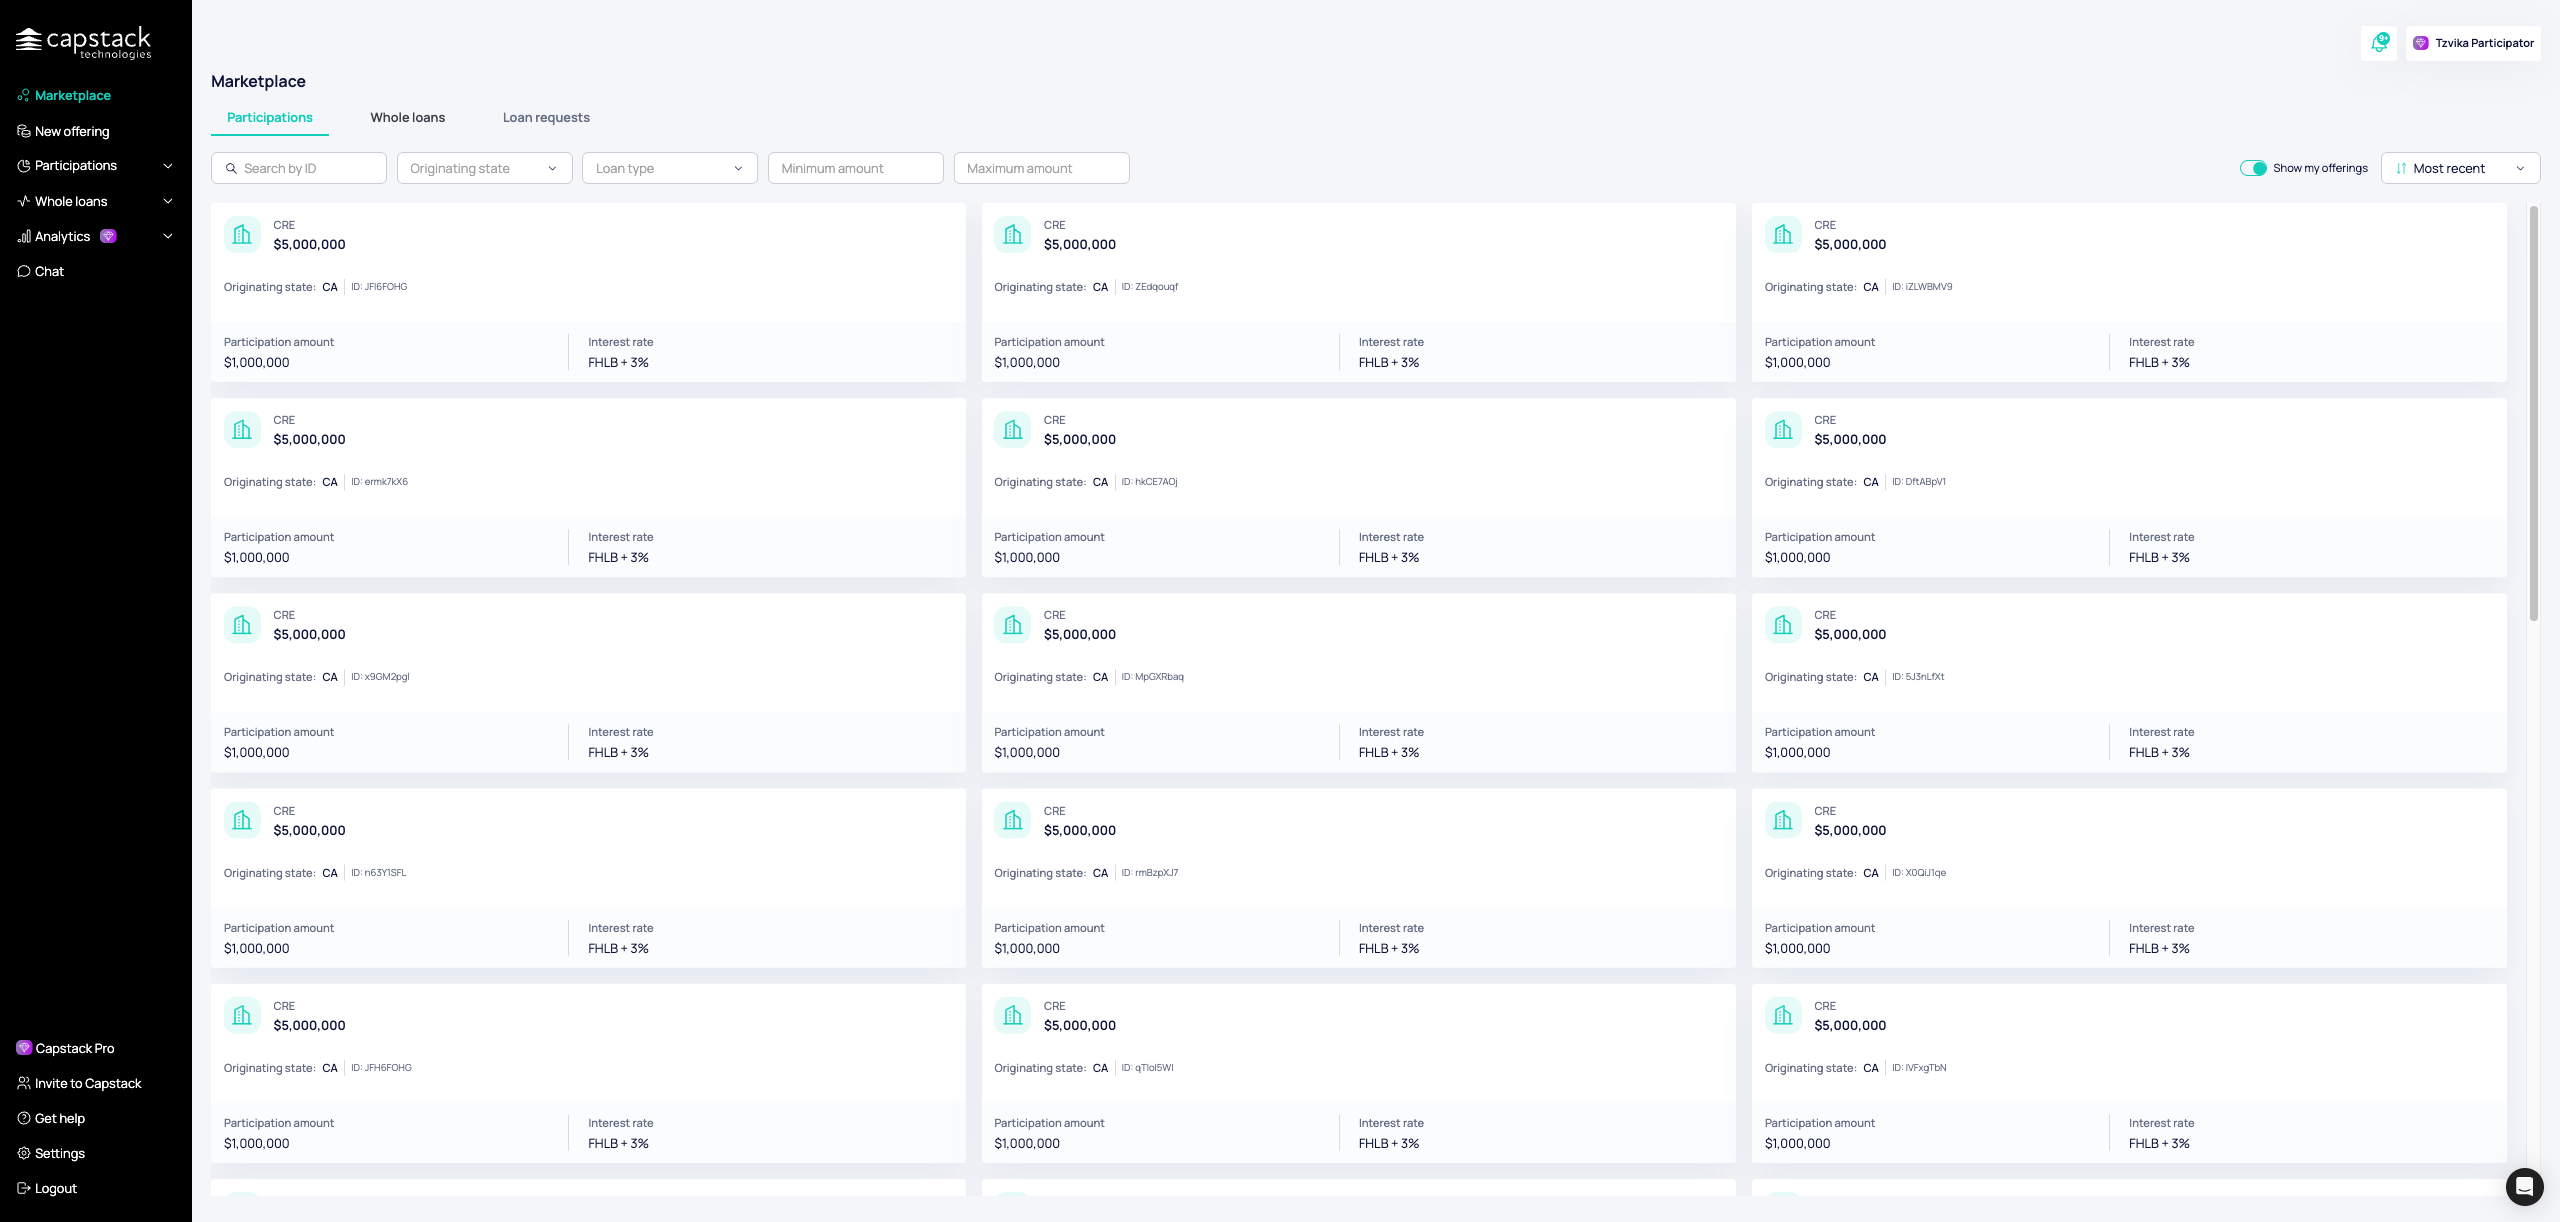
Task: Click the notifications bell icon
Action: pos(2379,43)
